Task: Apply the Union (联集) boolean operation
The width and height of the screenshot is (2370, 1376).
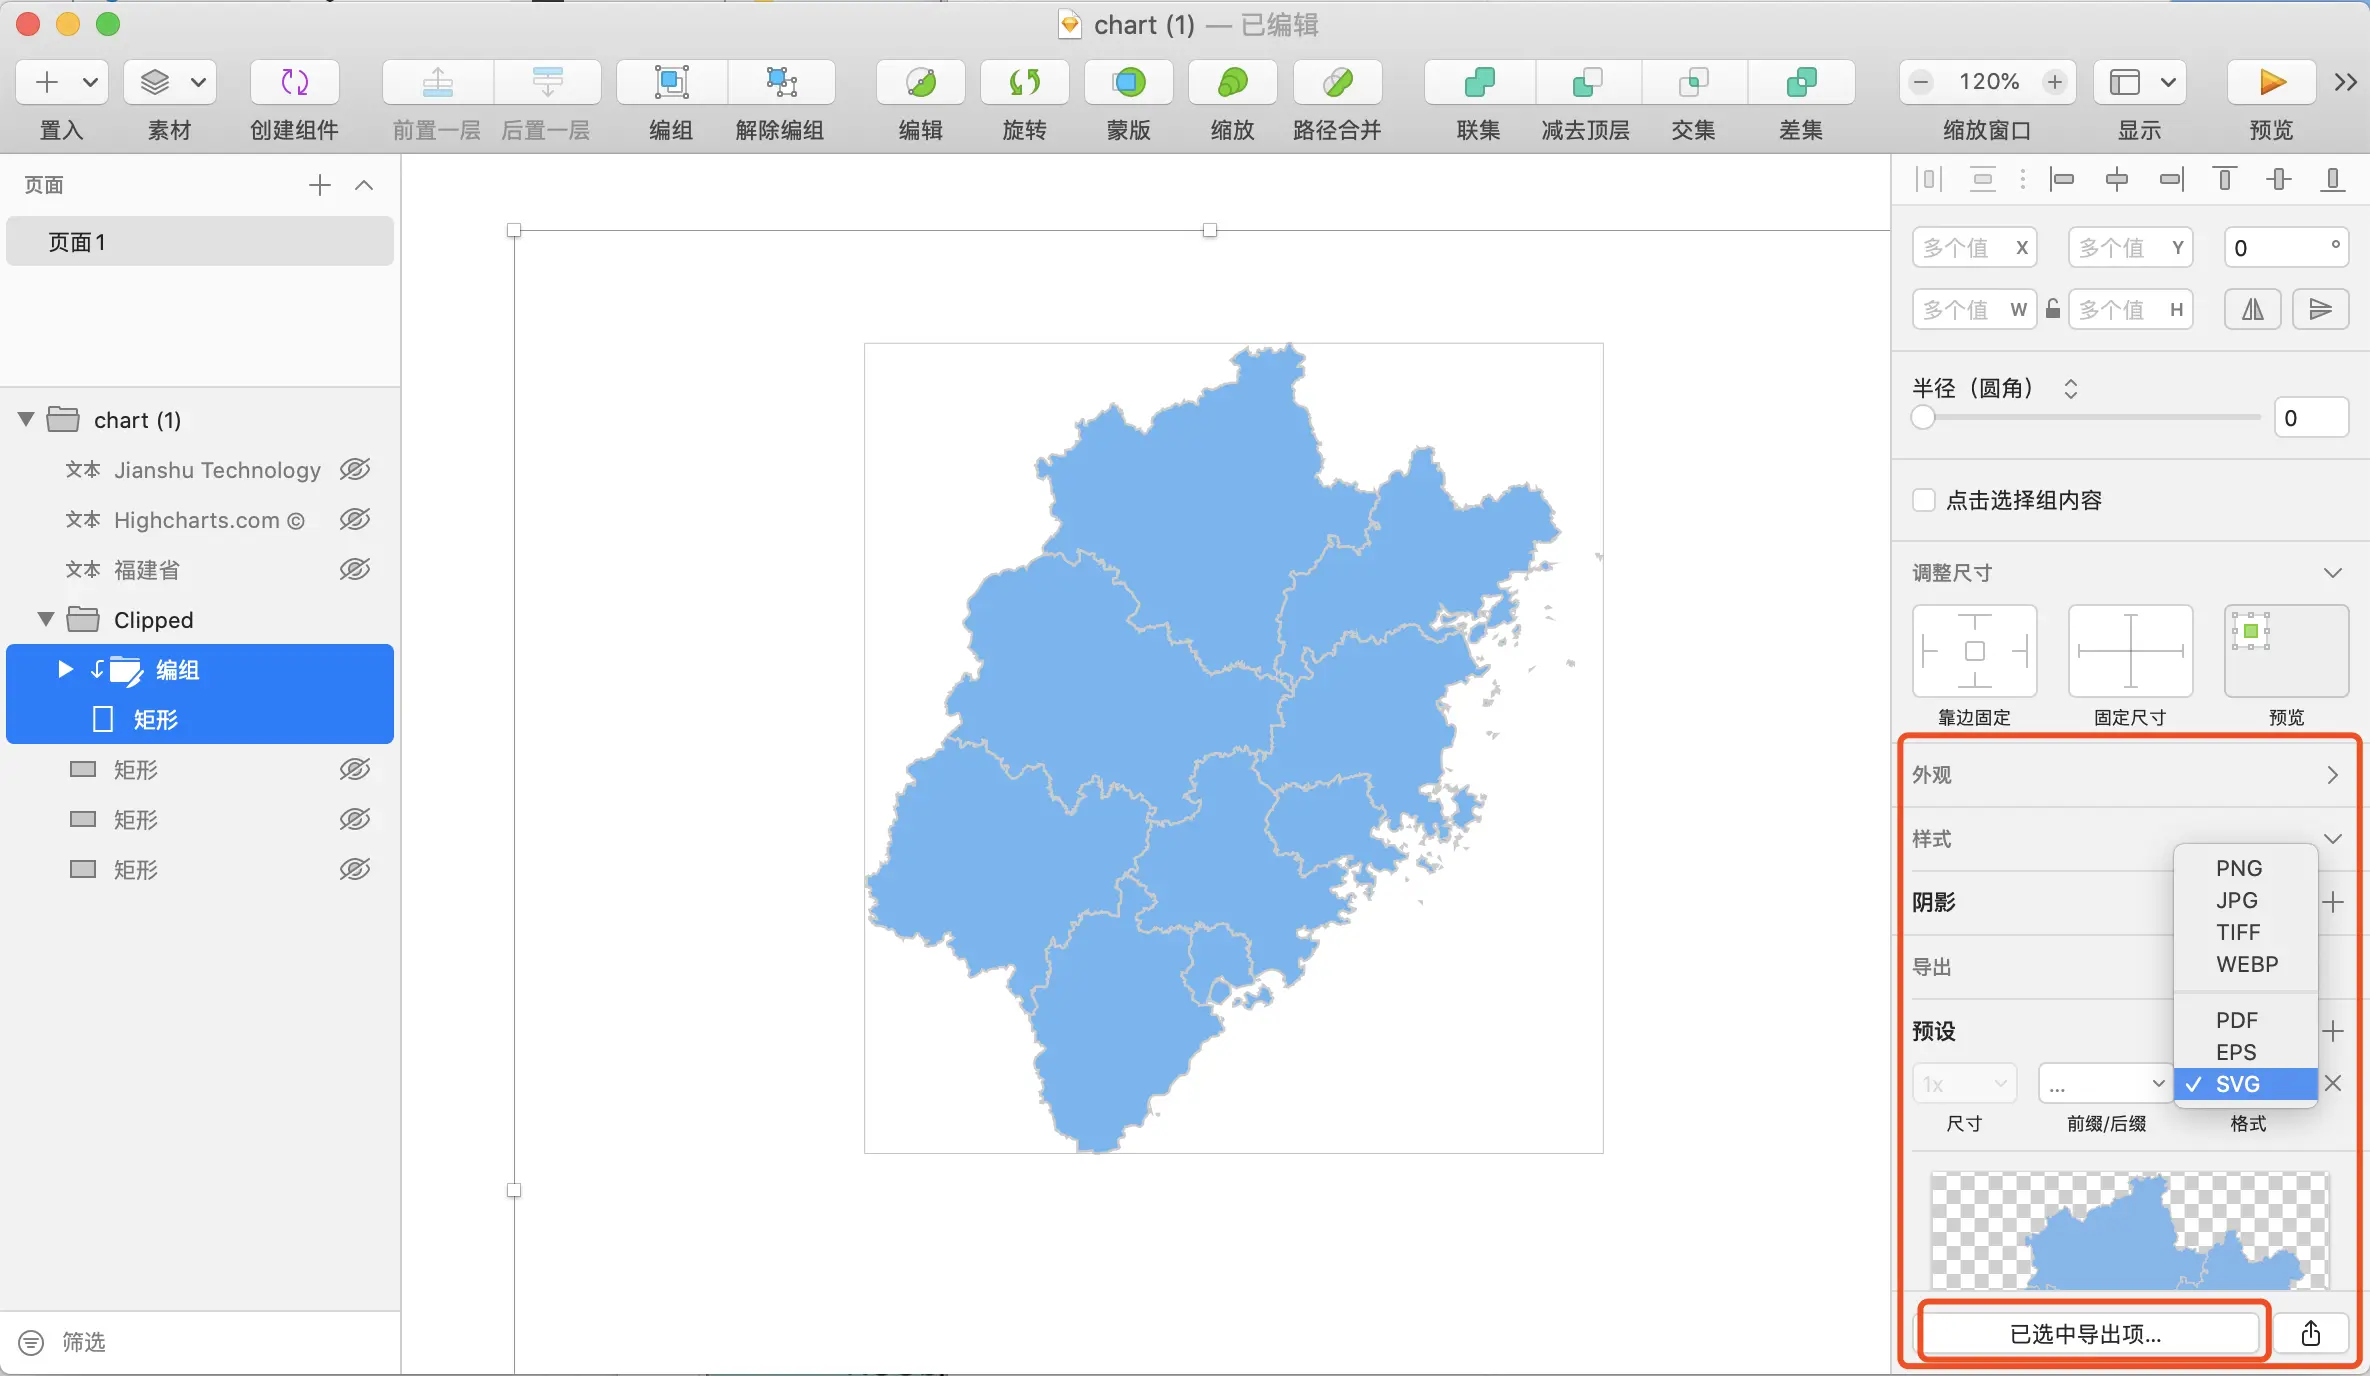Action: 1478,82
